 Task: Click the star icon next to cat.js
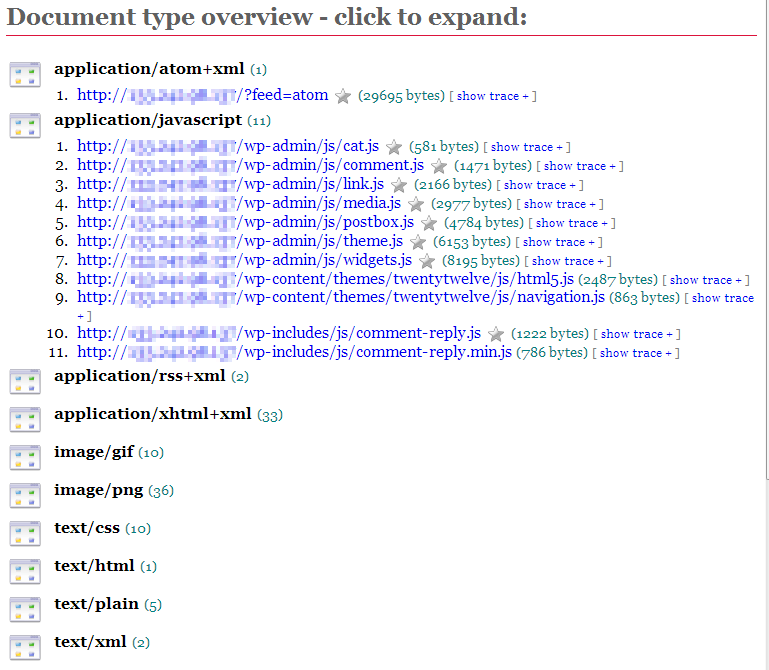pyautogui.click(x=394, y=147)
